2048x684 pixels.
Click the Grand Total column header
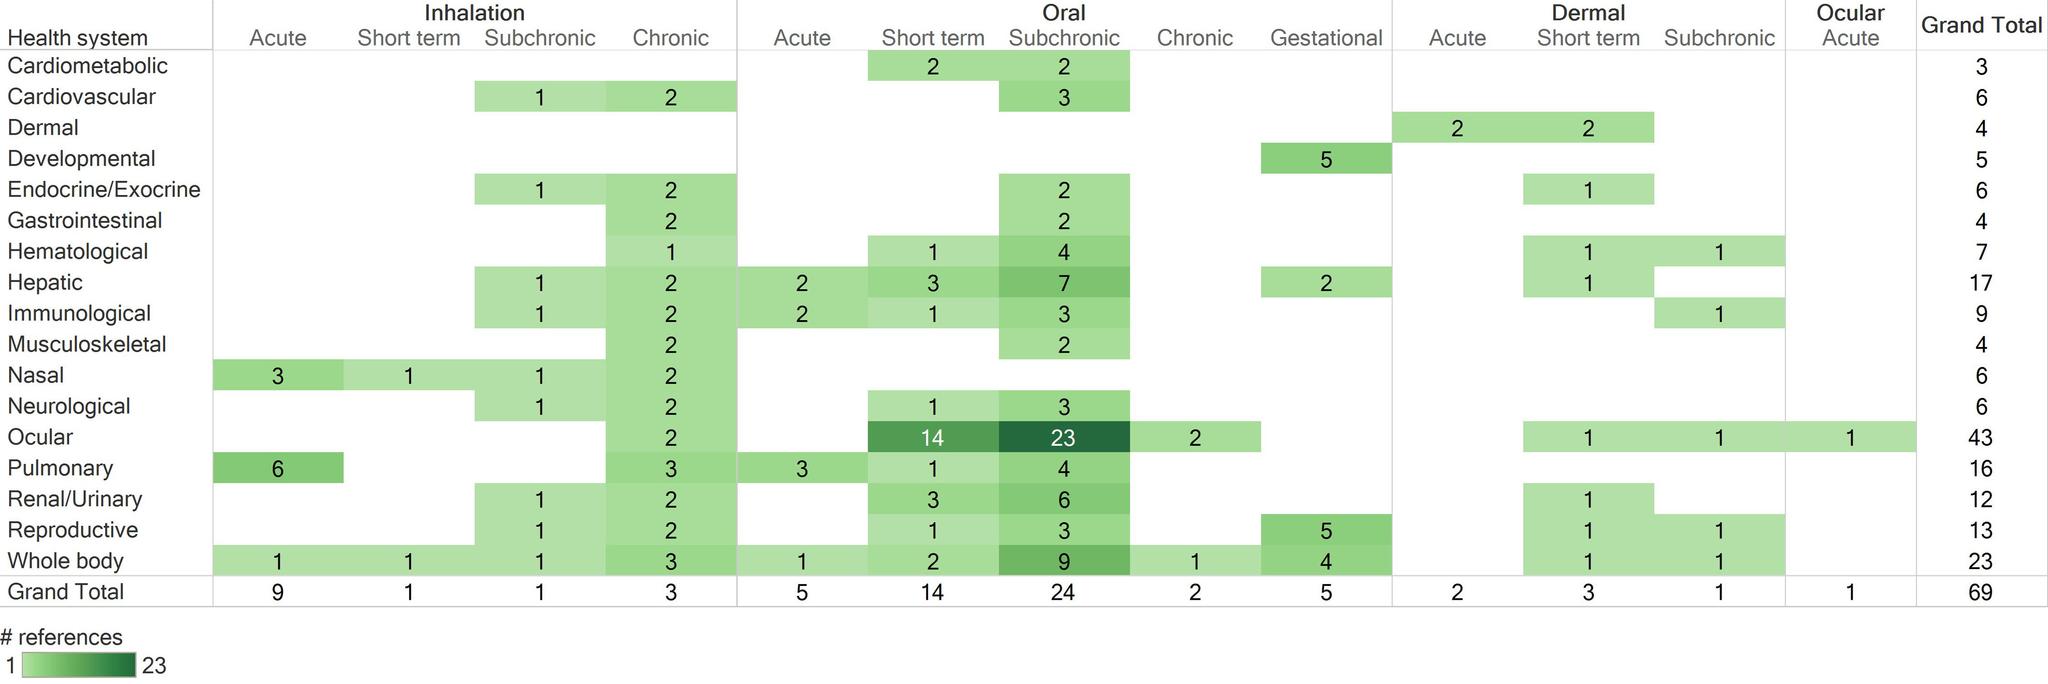point(1981,26)
